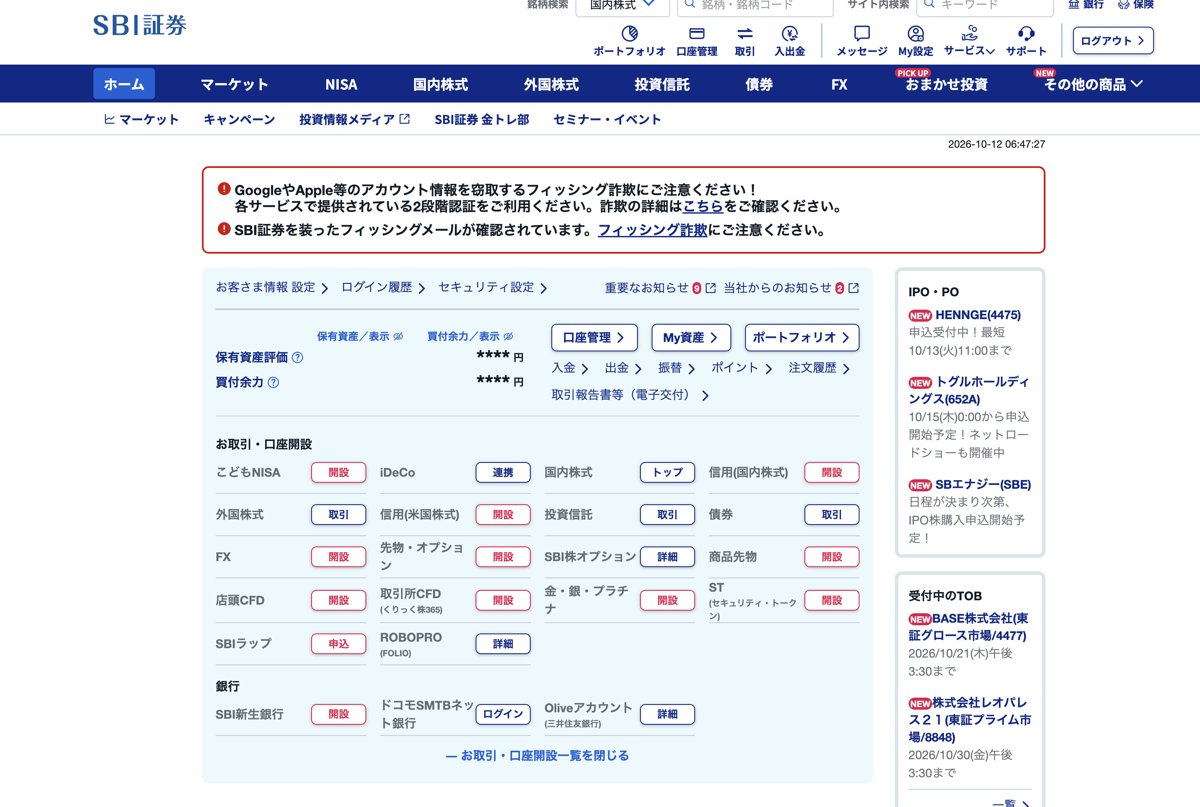Click the 保険 shield icon at top right
The image size is (1200, 807).
(1122, 4)
